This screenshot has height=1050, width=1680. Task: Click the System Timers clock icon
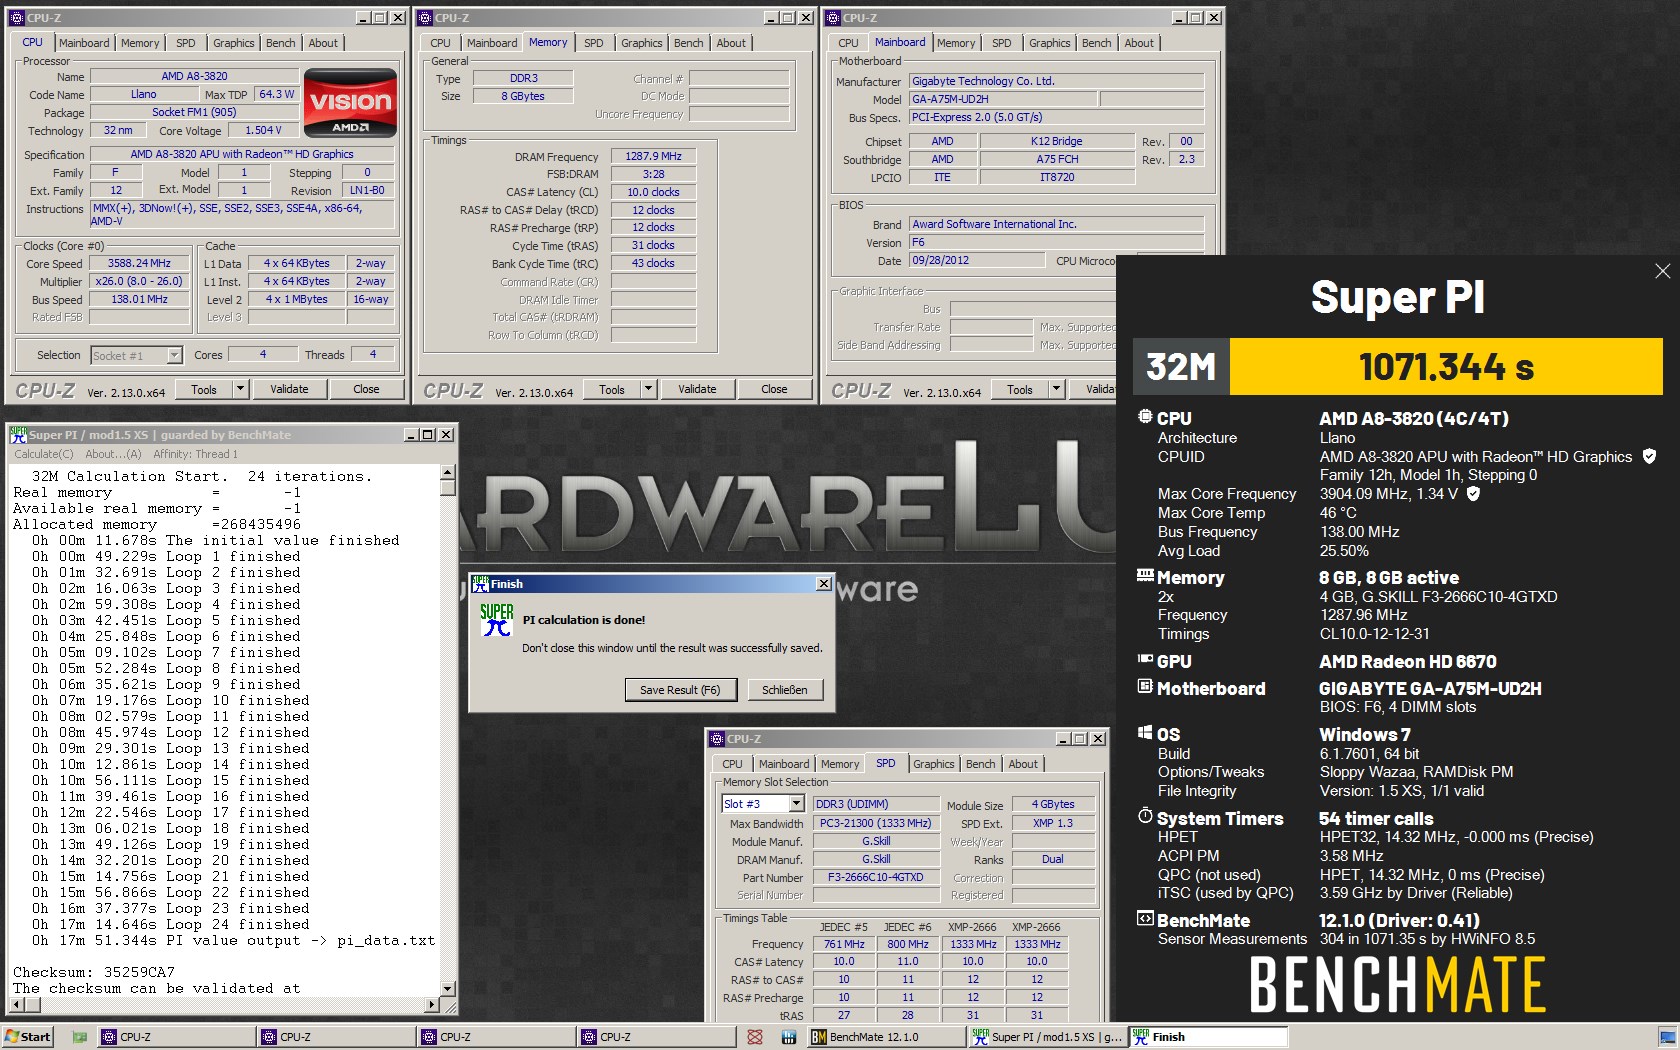coord(1145,816)
